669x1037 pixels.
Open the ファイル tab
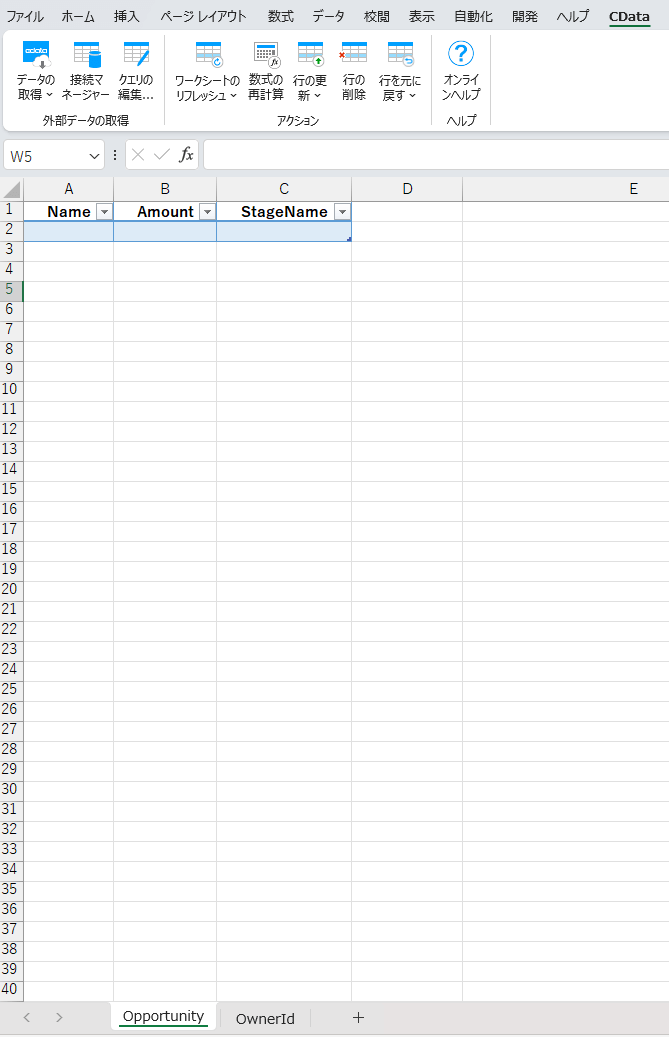25,17
